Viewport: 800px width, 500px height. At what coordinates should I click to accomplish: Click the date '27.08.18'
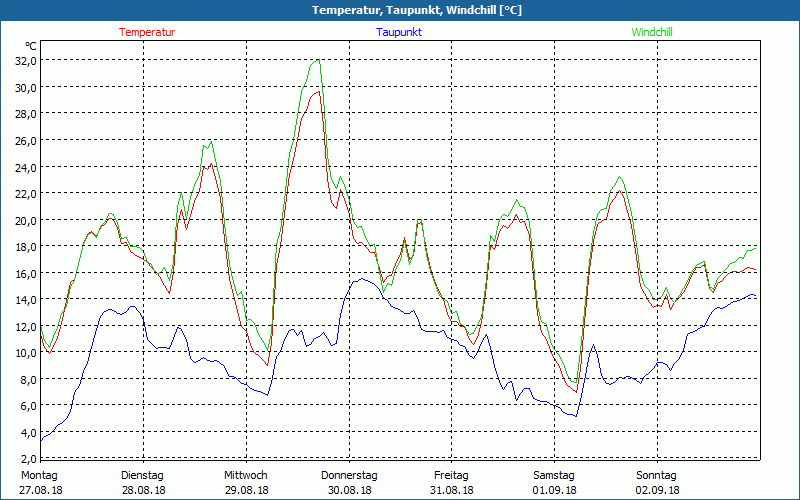click(41, 490)
